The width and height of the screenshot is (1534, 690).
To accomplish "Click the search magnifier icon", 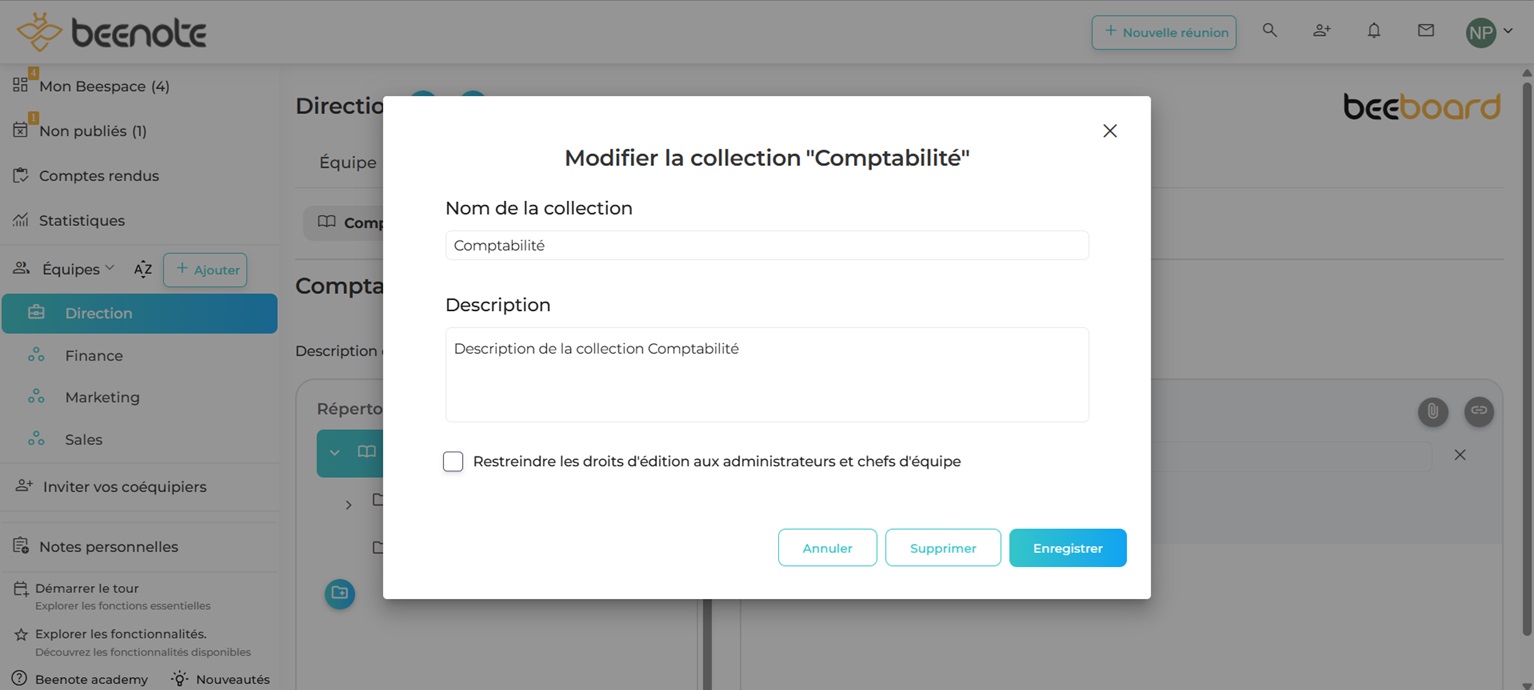I will pyautogui.click(x=1270, y=31).
